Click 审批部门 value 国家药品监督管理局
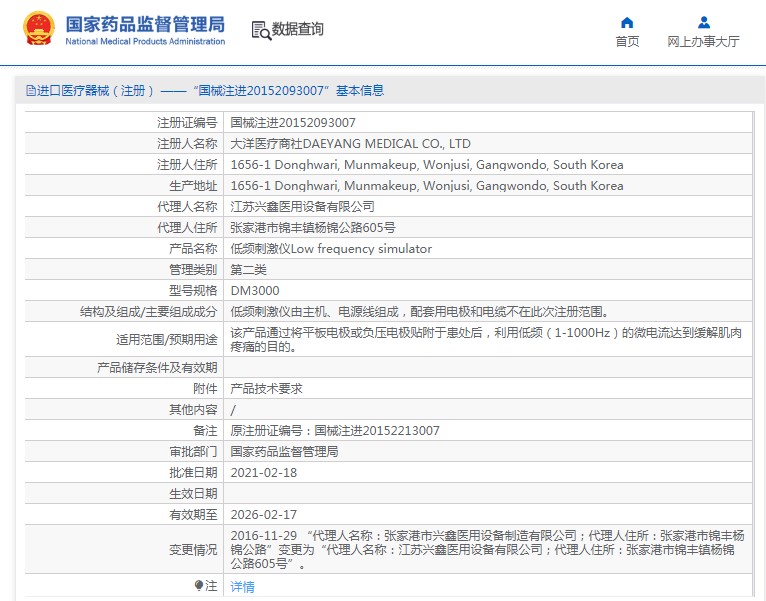This screenshot has width=766, height=601. tap(284, 451)
